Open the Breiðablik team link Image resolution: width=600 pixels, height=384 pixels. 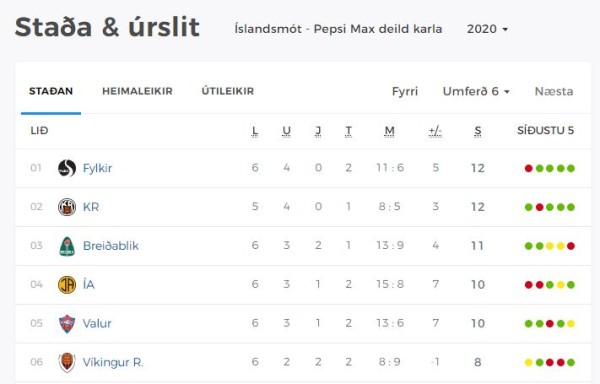point(111,246)
